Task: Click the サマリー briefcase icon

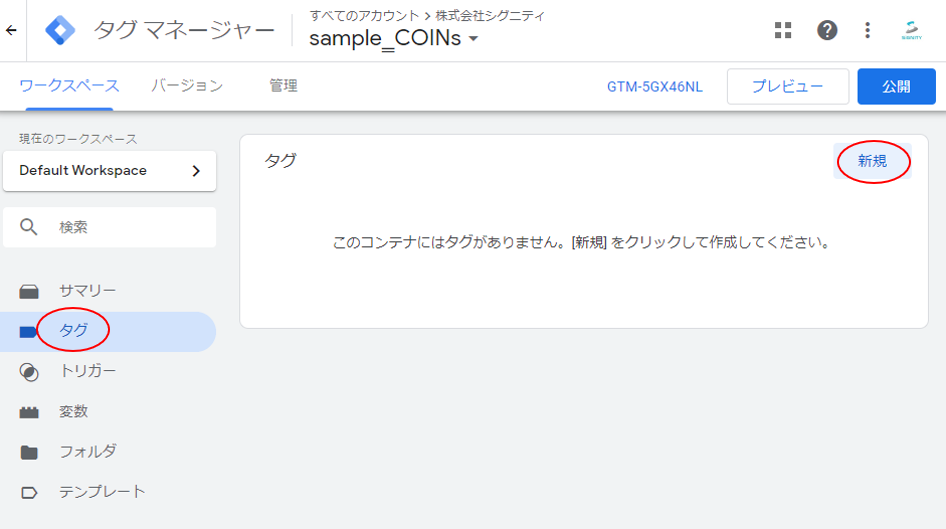Action: tap(29, 291)
